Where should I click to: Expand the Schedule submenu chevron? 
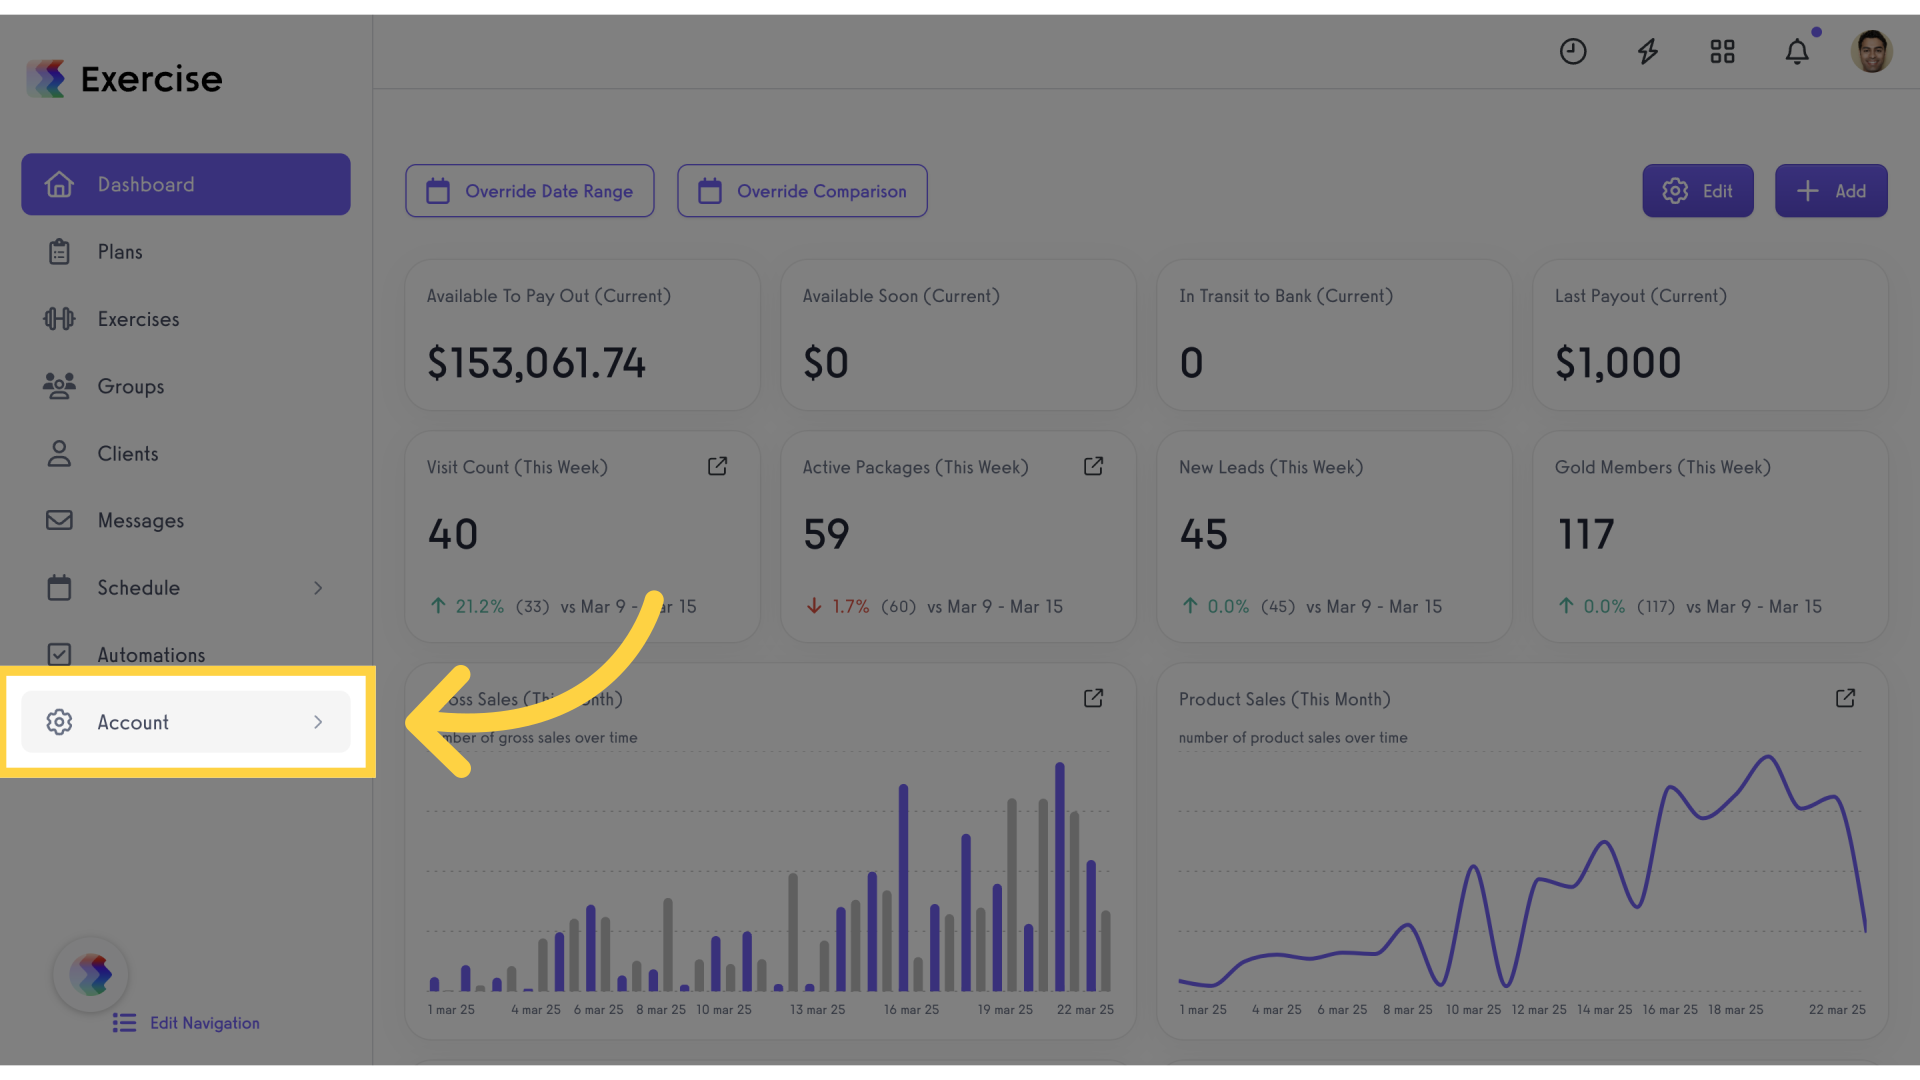[x=318, y=588]
